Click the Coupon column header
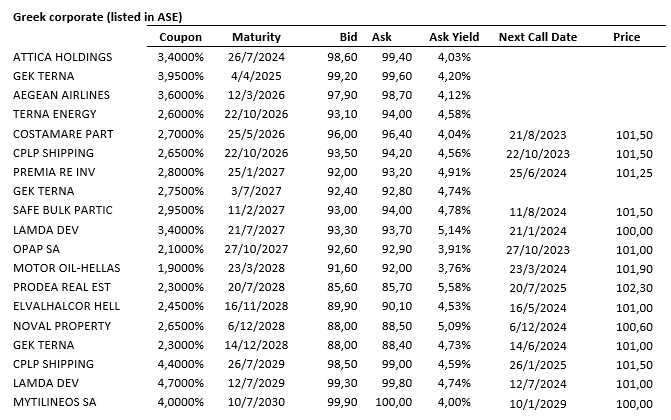This screenshot has width=671, height=420. [181, 37]
